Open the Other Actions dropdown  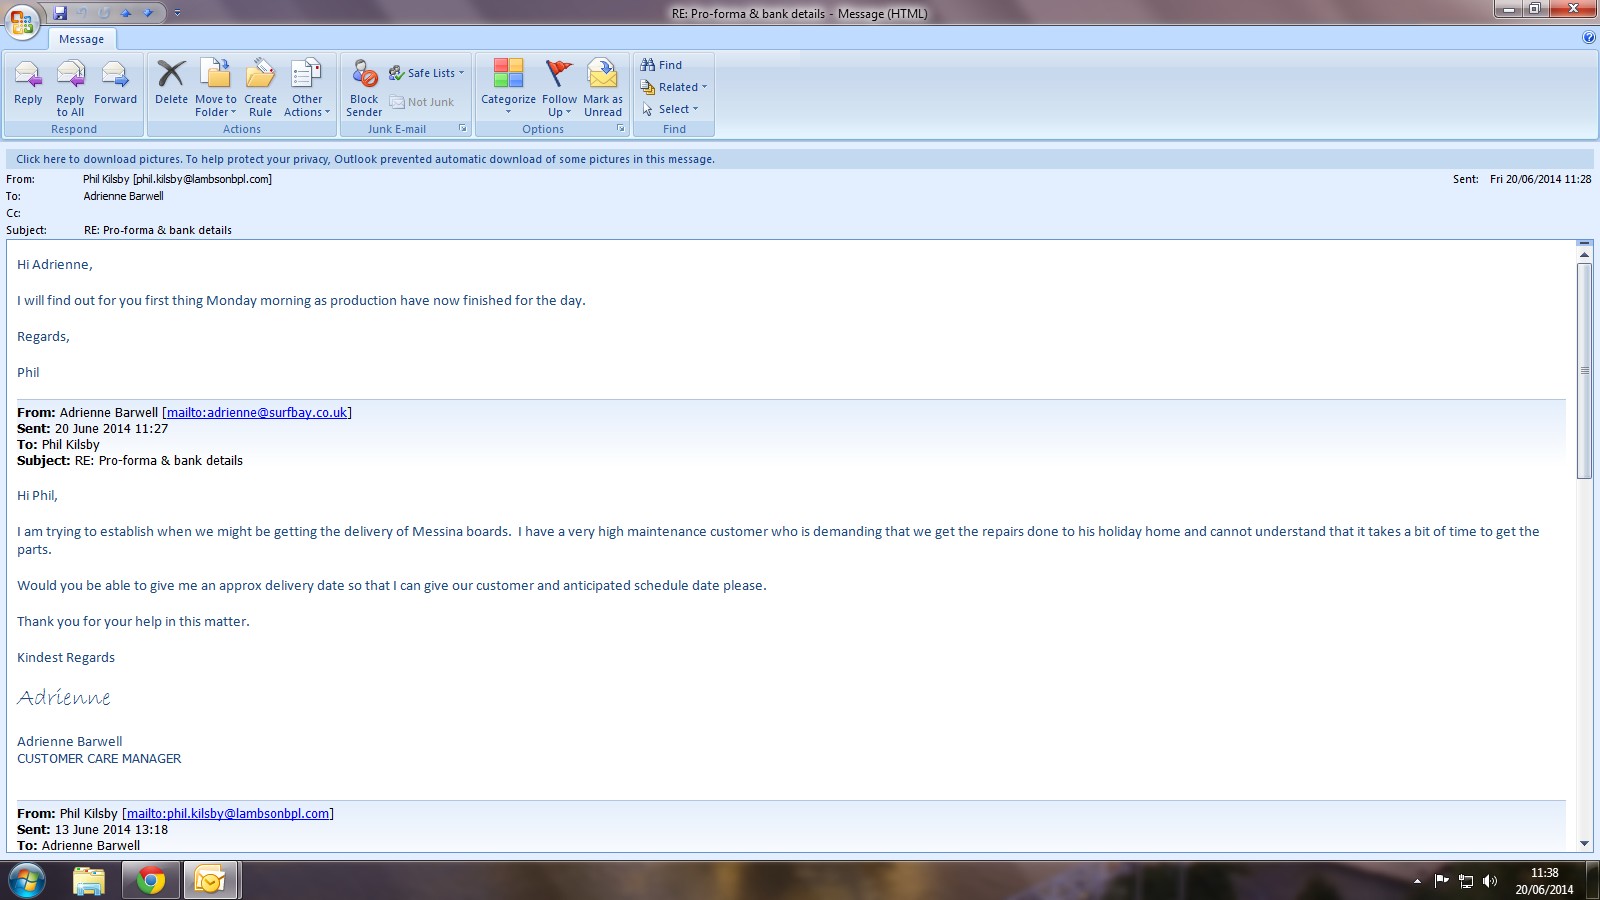tap(307, 88)
